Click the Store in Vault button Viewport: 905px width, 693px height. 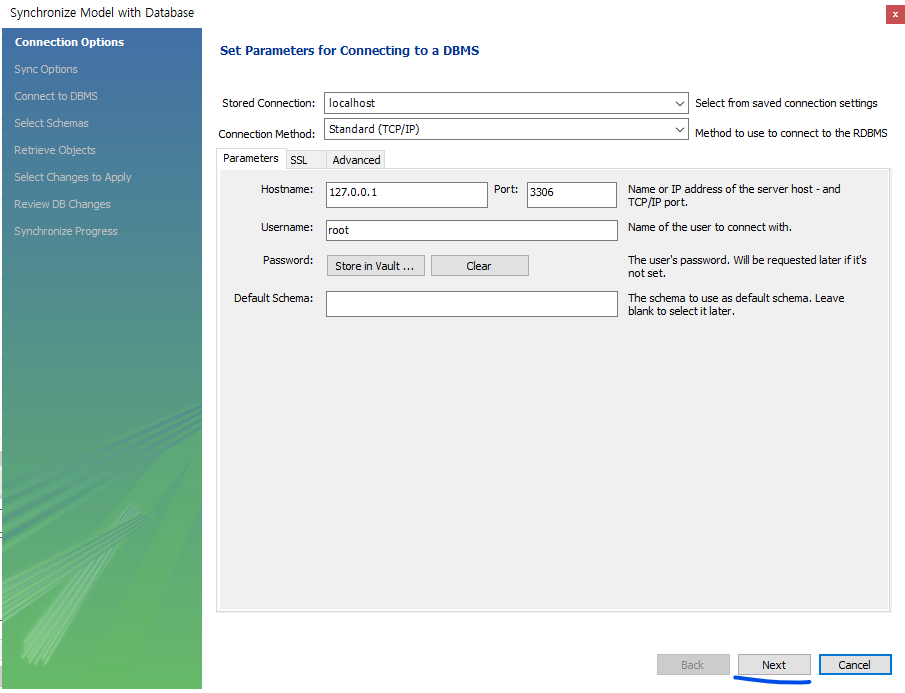pos(375,266)
